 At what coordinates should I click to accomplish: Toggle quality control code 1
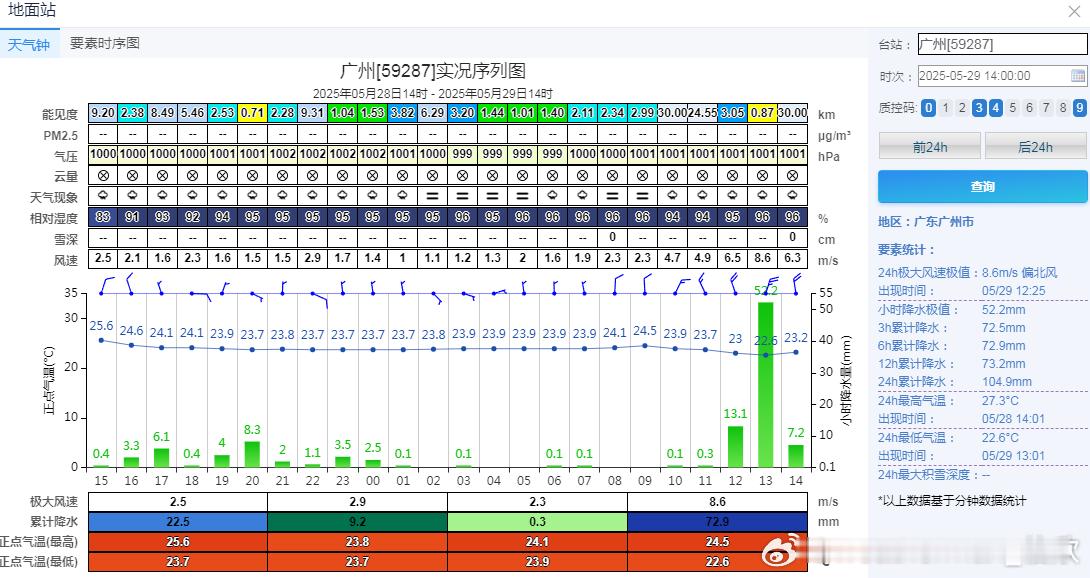945,108
